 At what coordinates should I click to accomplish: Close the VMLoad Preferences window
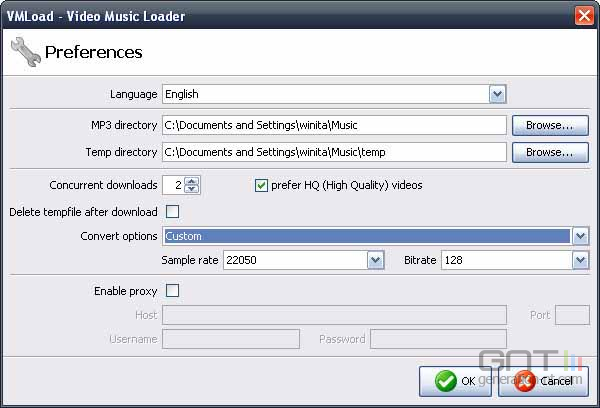[584, 16]
